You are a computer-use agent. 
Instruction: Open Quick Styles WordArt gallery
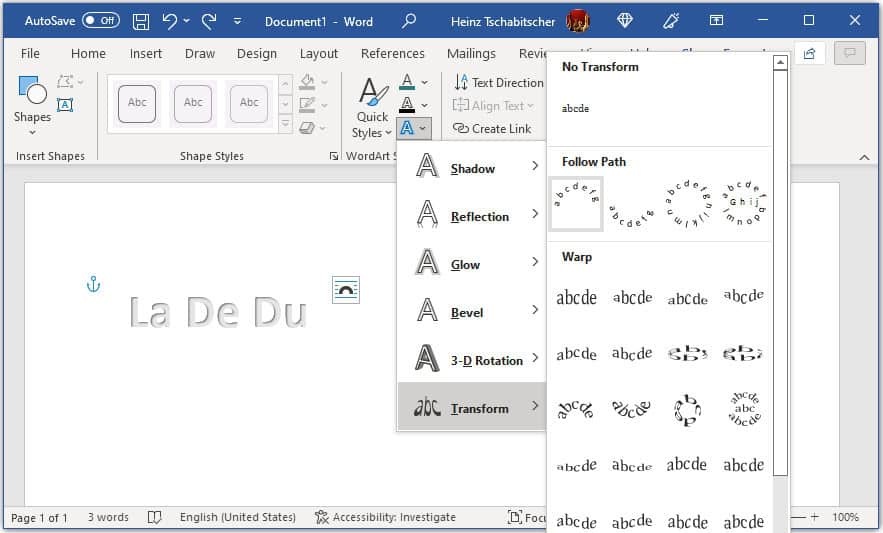coord(372,107)
